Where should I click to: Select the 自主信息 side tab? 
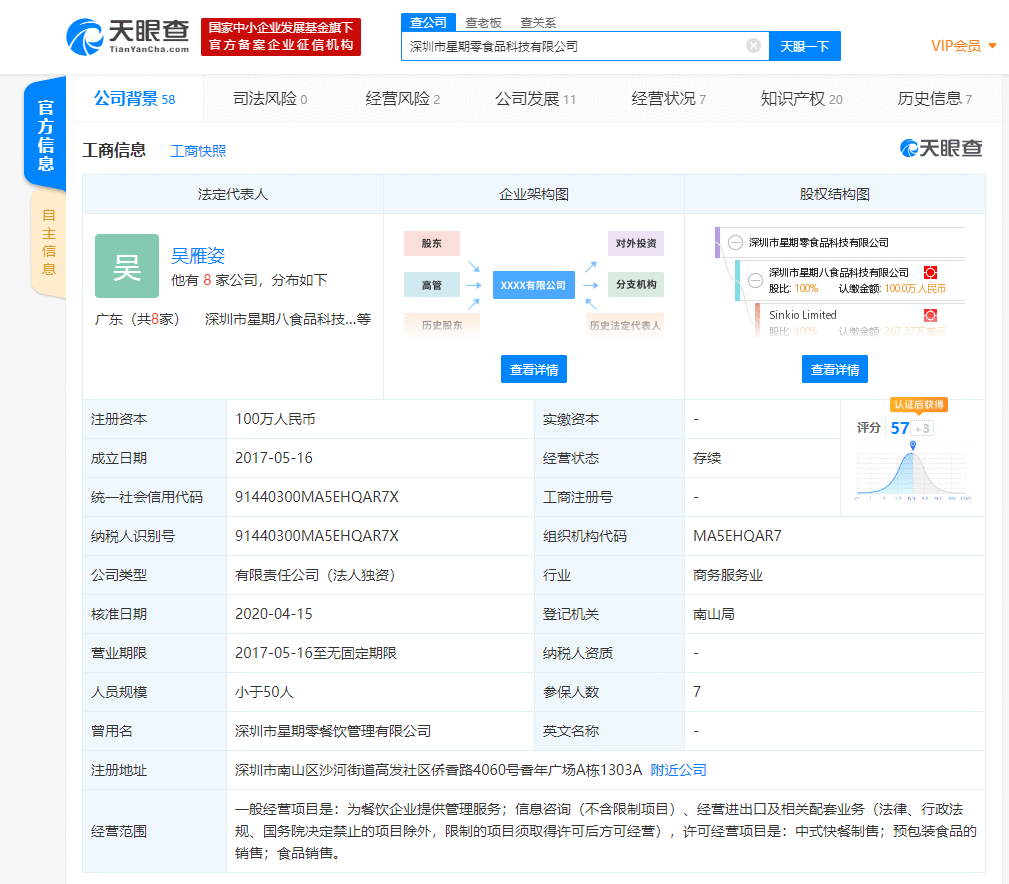48,243
